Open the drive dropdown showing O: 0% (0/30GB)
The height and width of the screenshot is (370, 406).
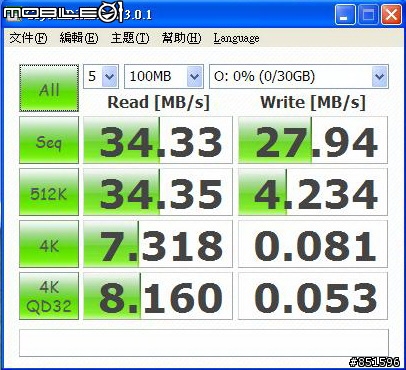(x=299, y=76)
